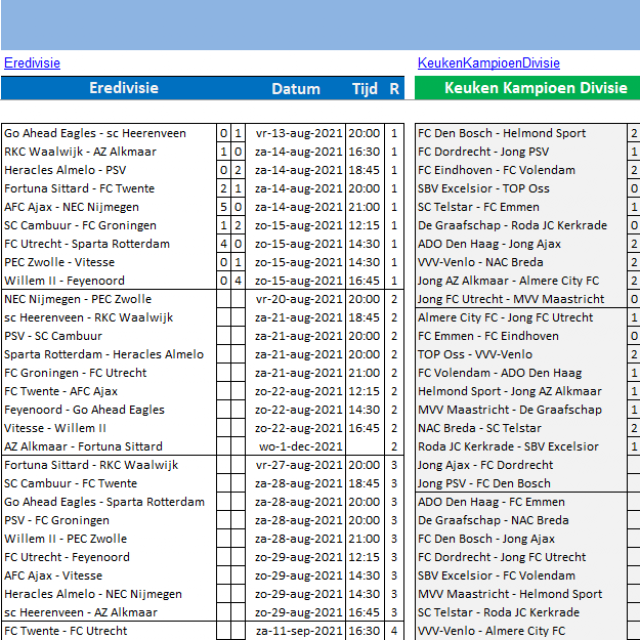The image size is (640, 640).
Task: Select the AFC Ajax - NEC Nijmegen match
Action: pyautogui.click(x=71, y=207)
